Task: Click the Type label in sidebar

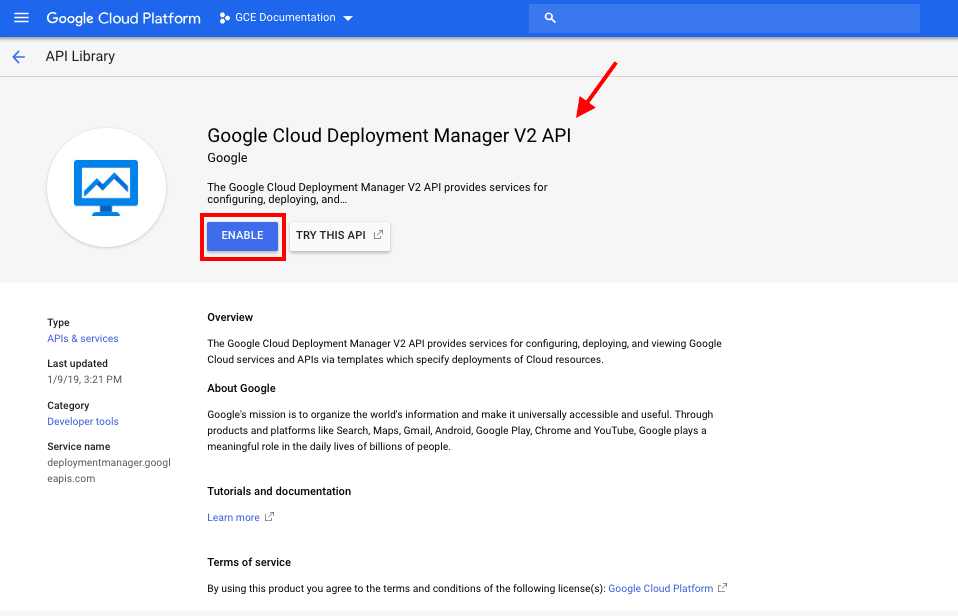Action: [x=58, y=323]
